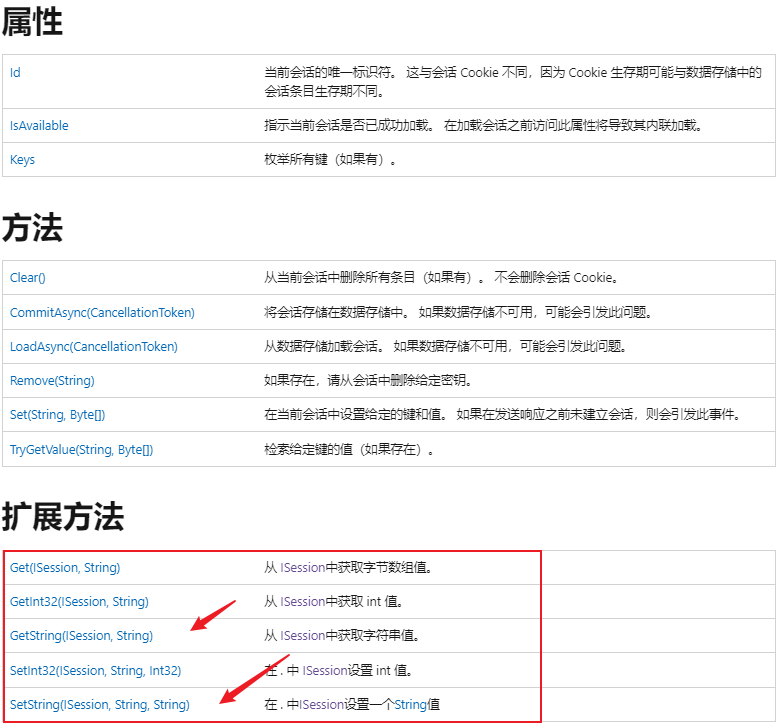777x723 pixels.
Task: Open CommitAsync(CancellationToken) method link
Action: pos(102,313)
